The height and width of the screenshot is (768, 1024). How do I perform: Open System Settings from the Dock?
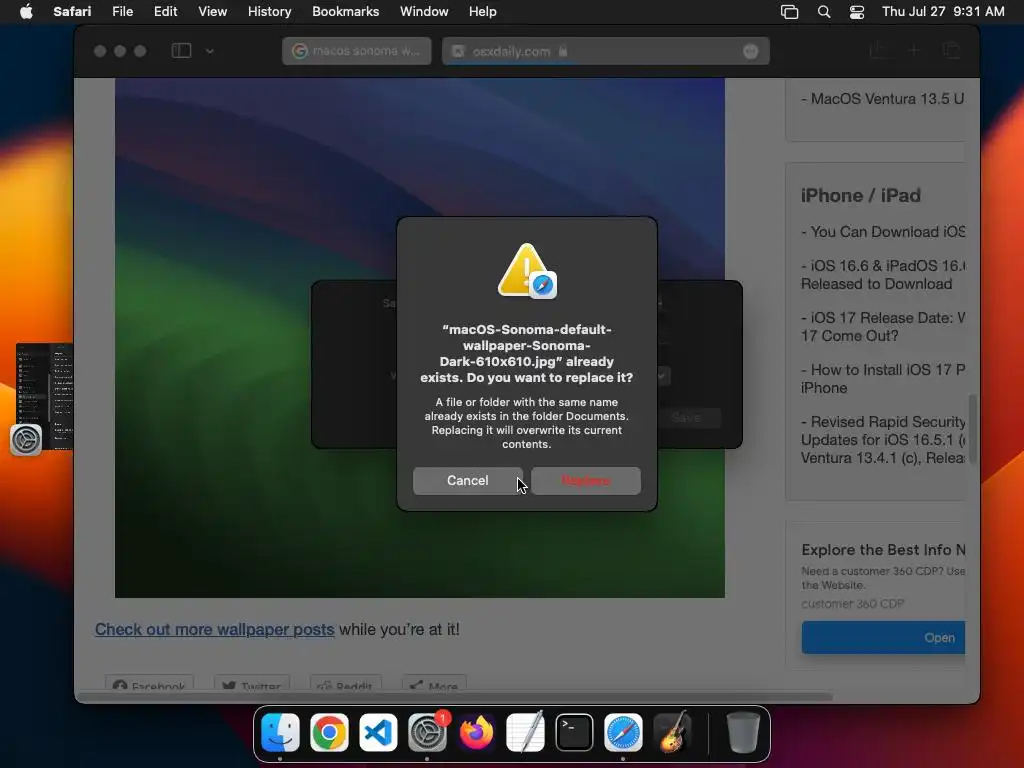click(x=427, y=732)
